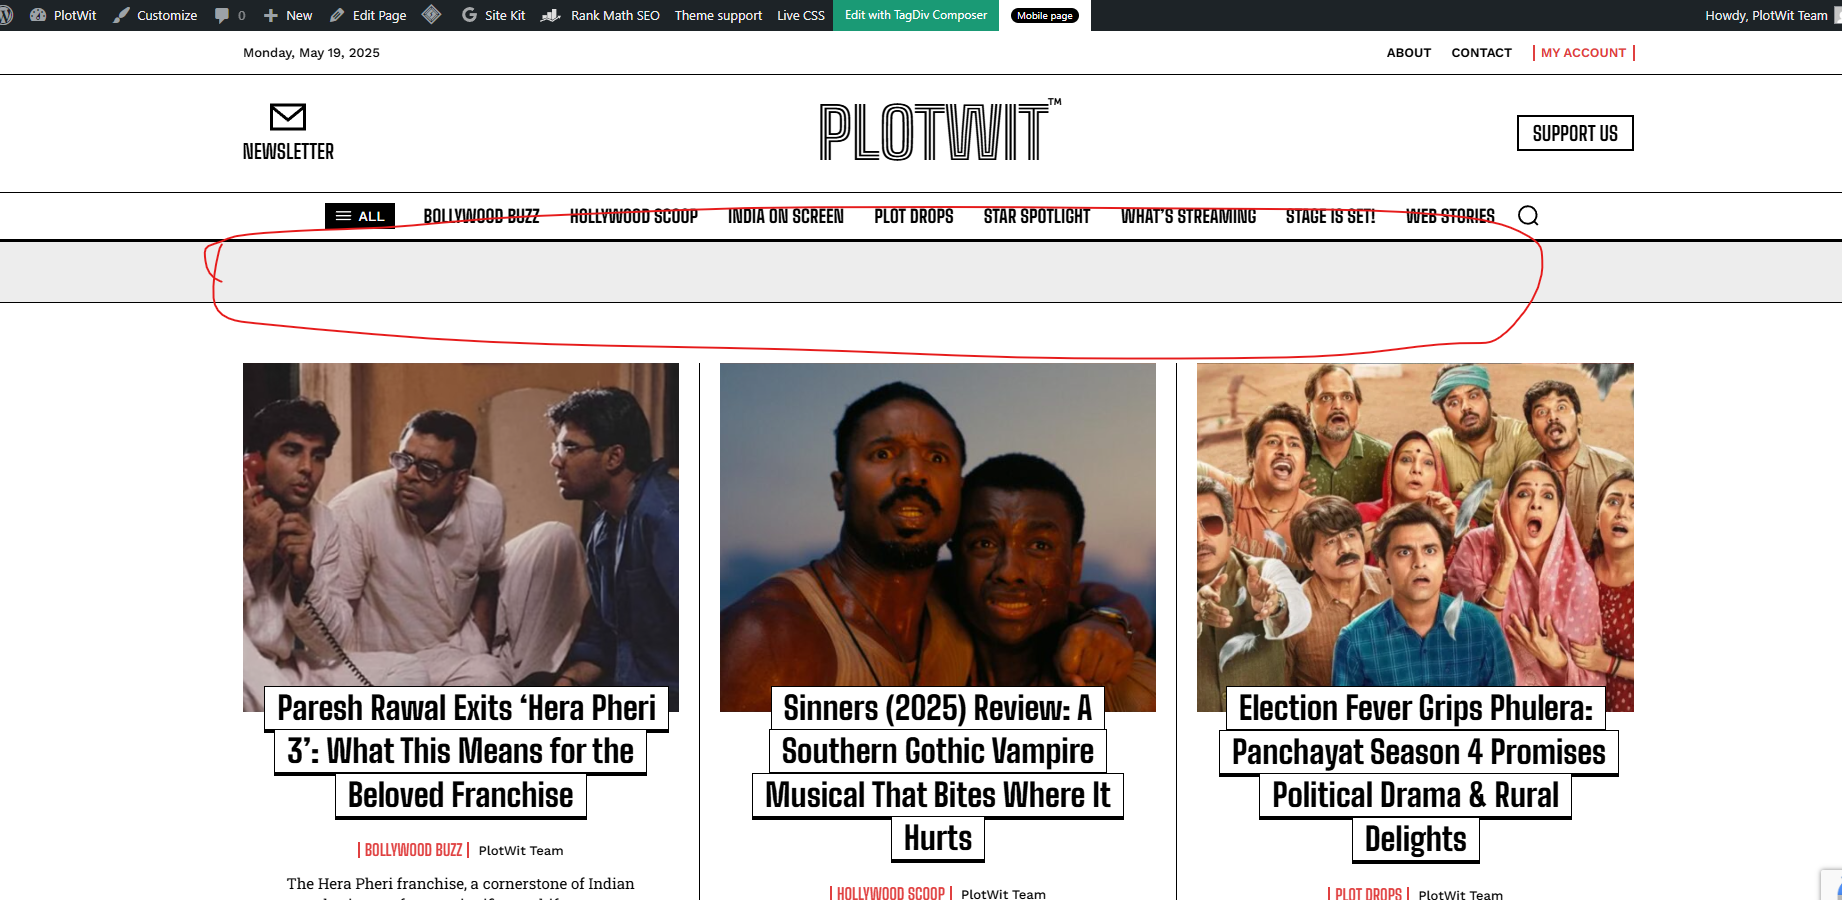Switch to the Mobile page editor
Image resolution: width=1842 pixels, height=900 pixels.
coord(1045,15)
